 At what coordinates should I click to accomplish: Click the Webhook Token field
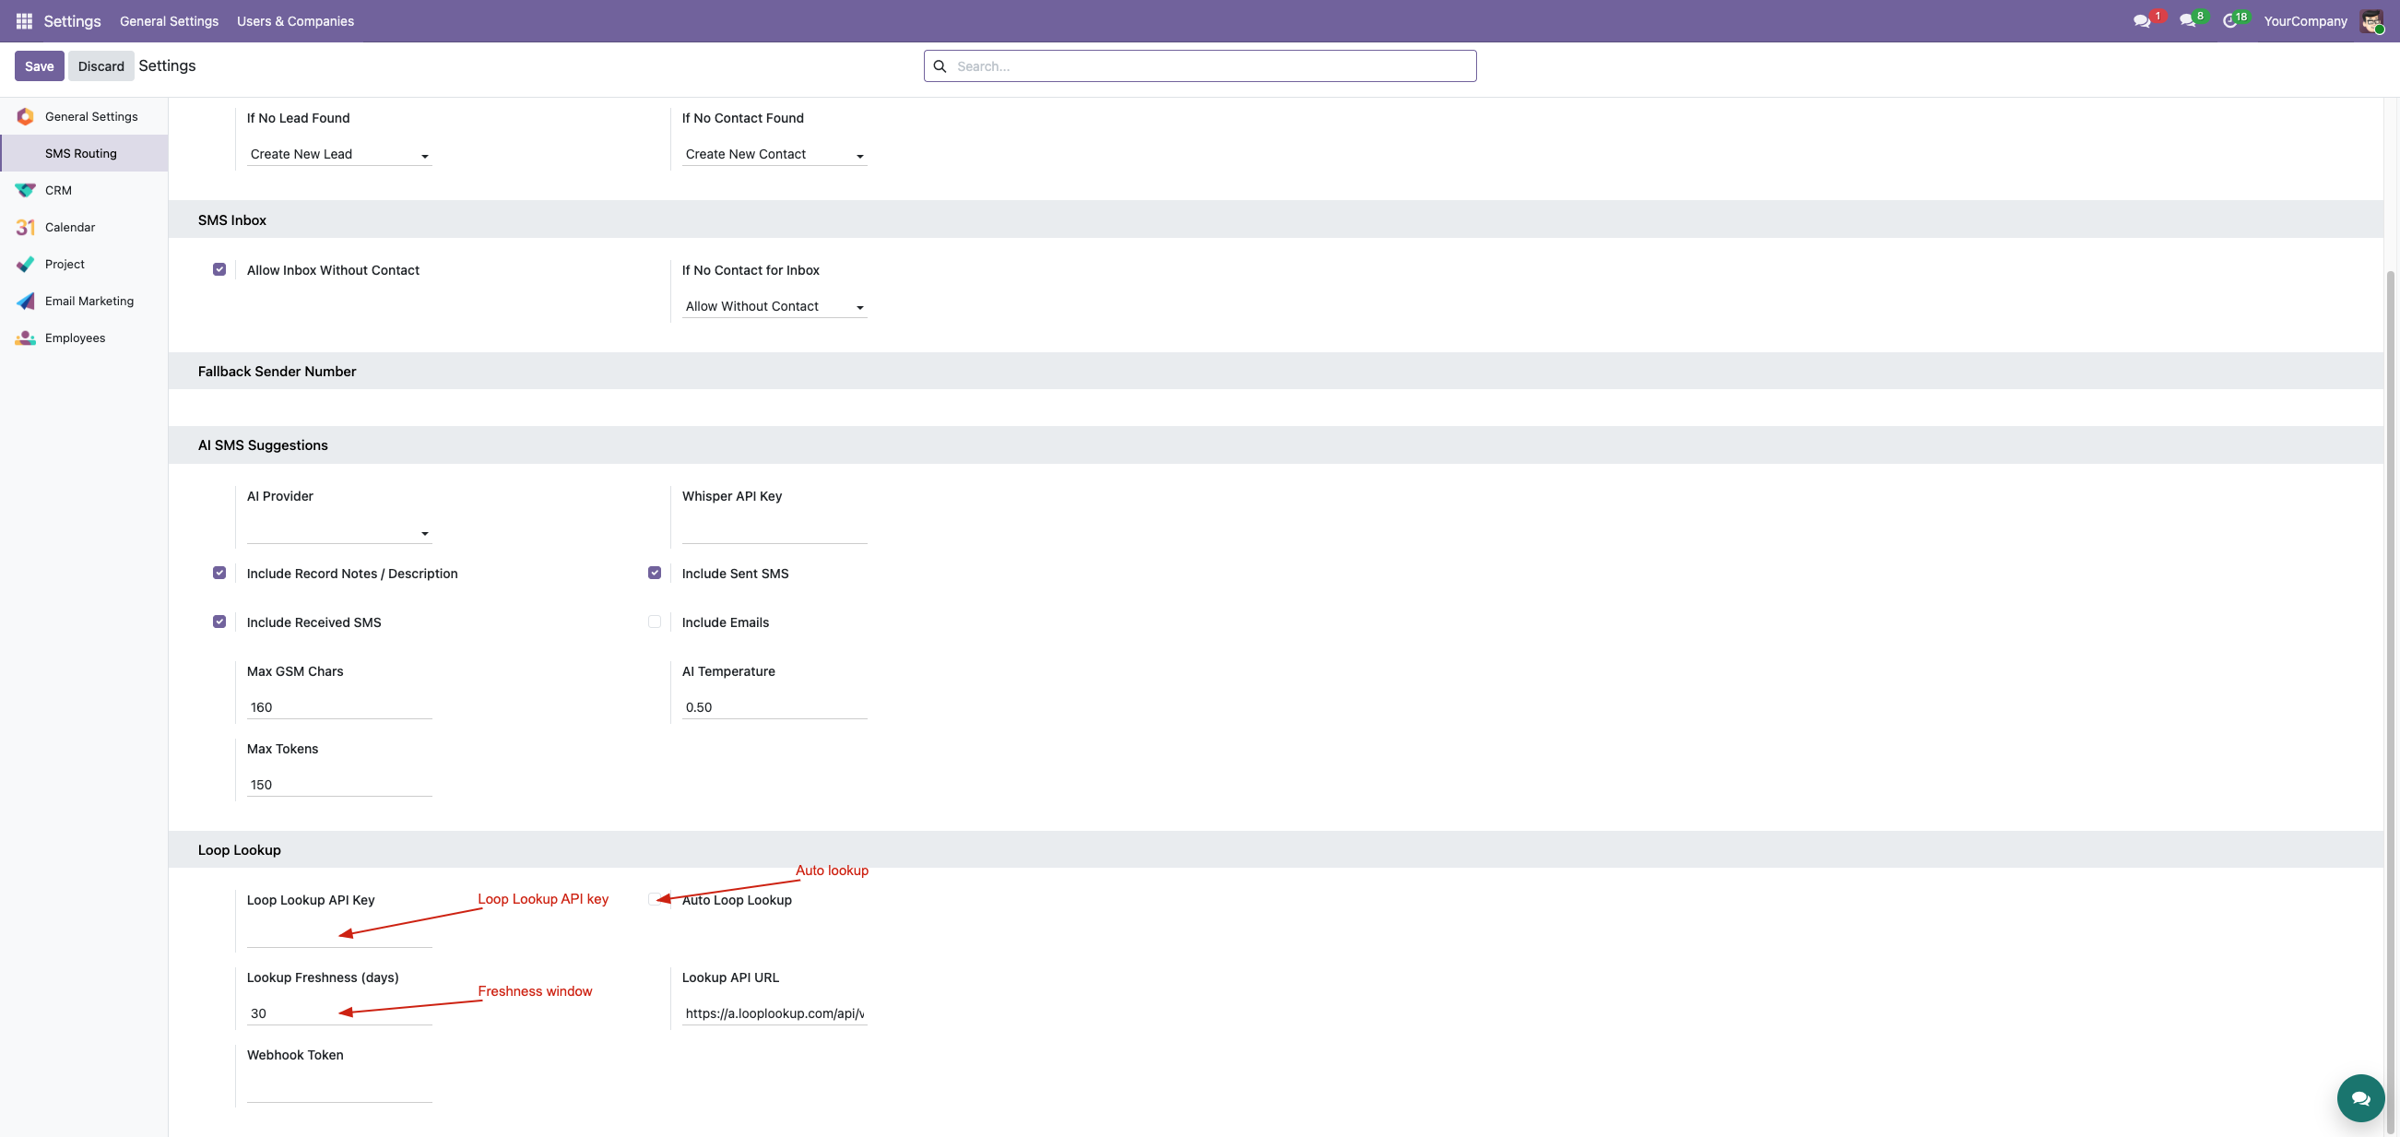(339, 1091)
